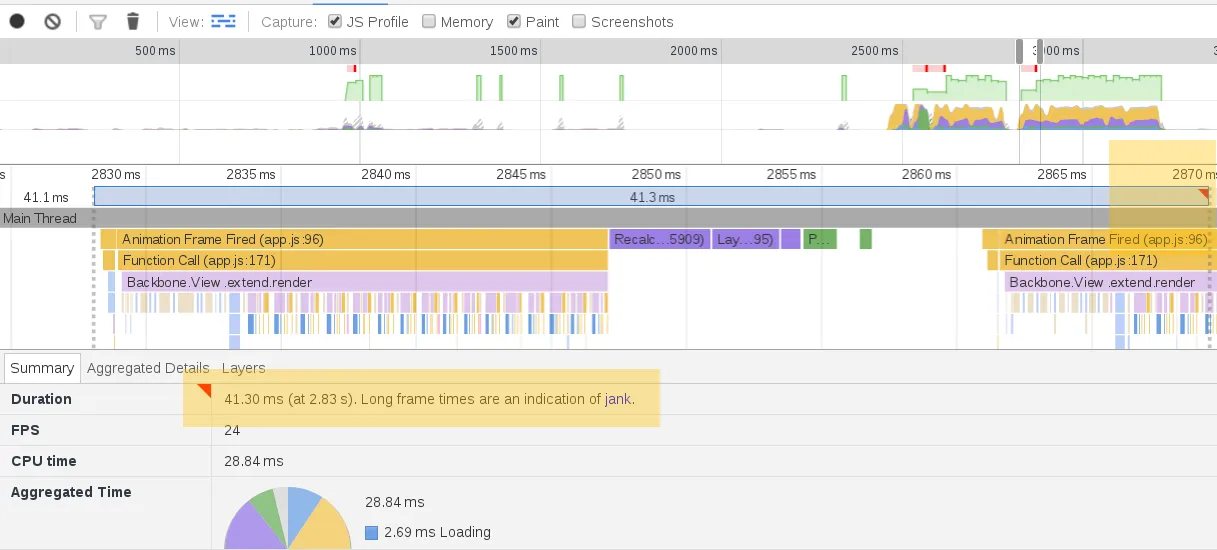Click the red long-frame warning triangle in timeline
Screen dimensions: 1217x550
(x=1203, y=193)
